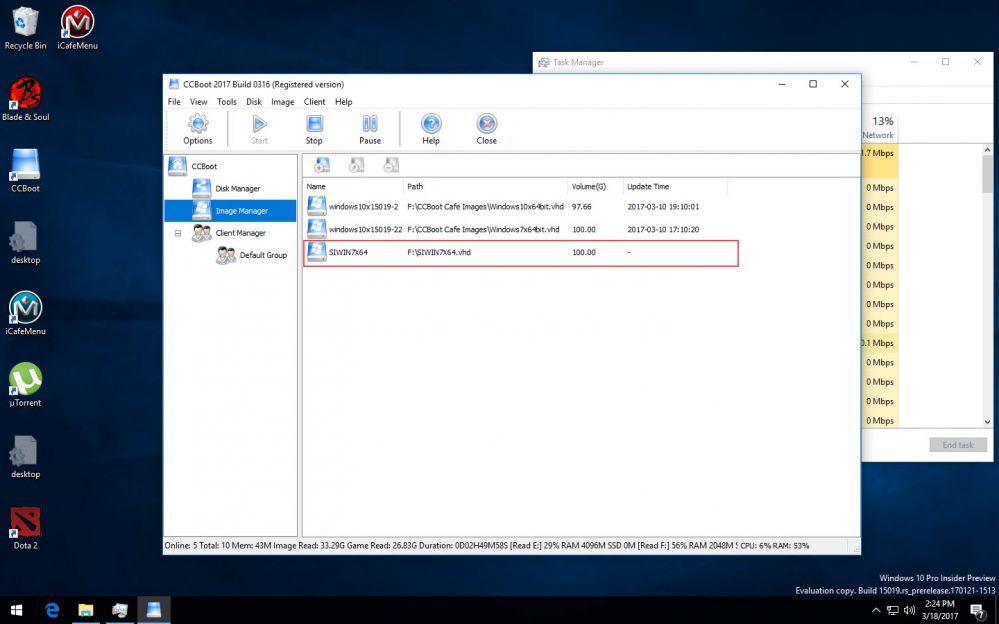This screenshot has width=999, height=624.
Task: Open the CCBoot desktop shortcut
Action: click(25, 171)
